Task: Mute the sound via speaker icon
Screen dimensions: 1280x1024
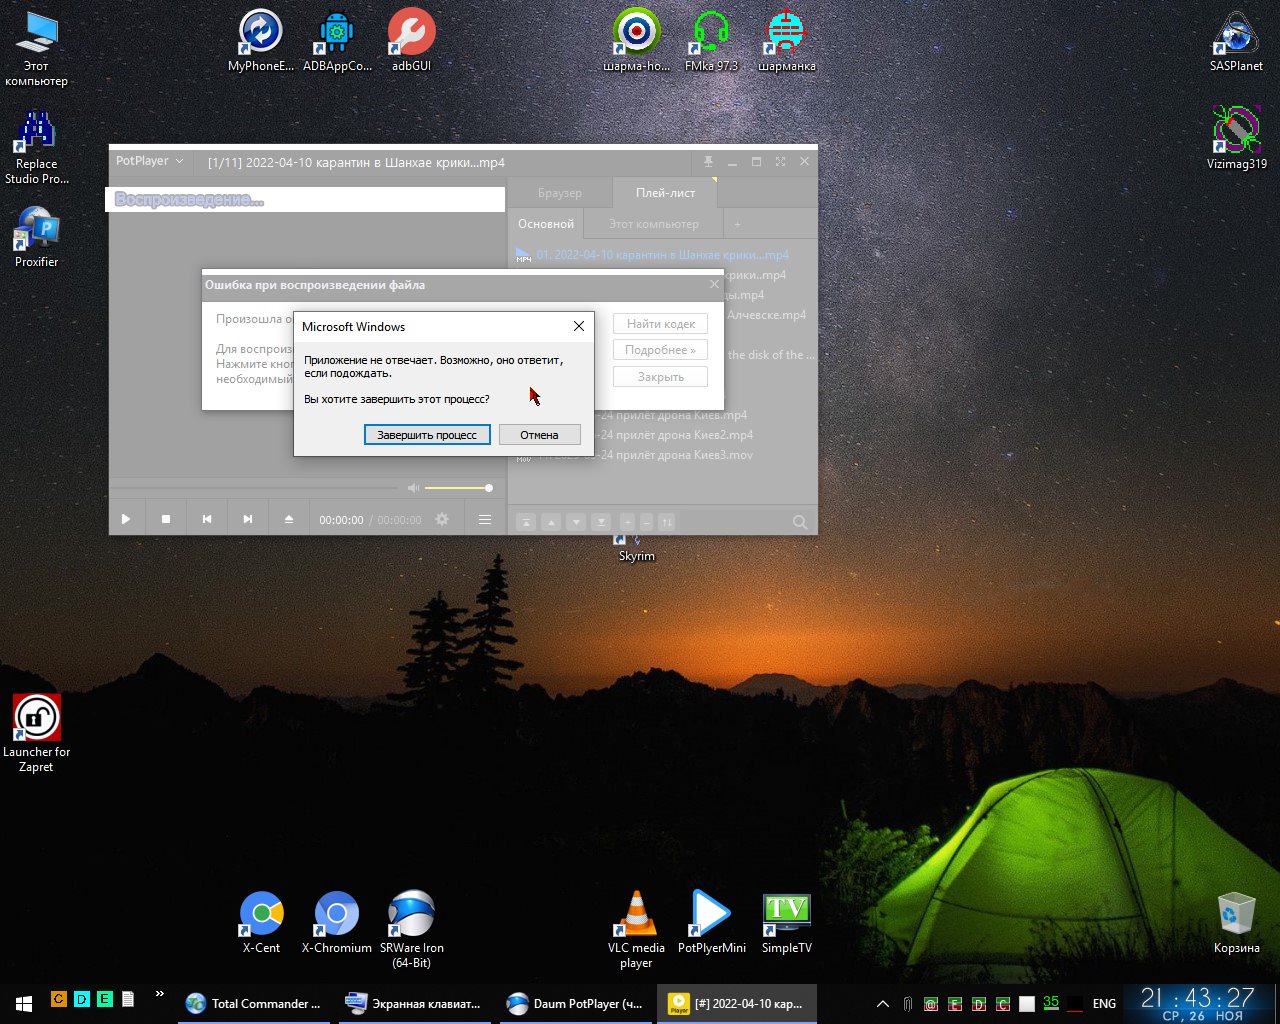Action: click(413, 488)
